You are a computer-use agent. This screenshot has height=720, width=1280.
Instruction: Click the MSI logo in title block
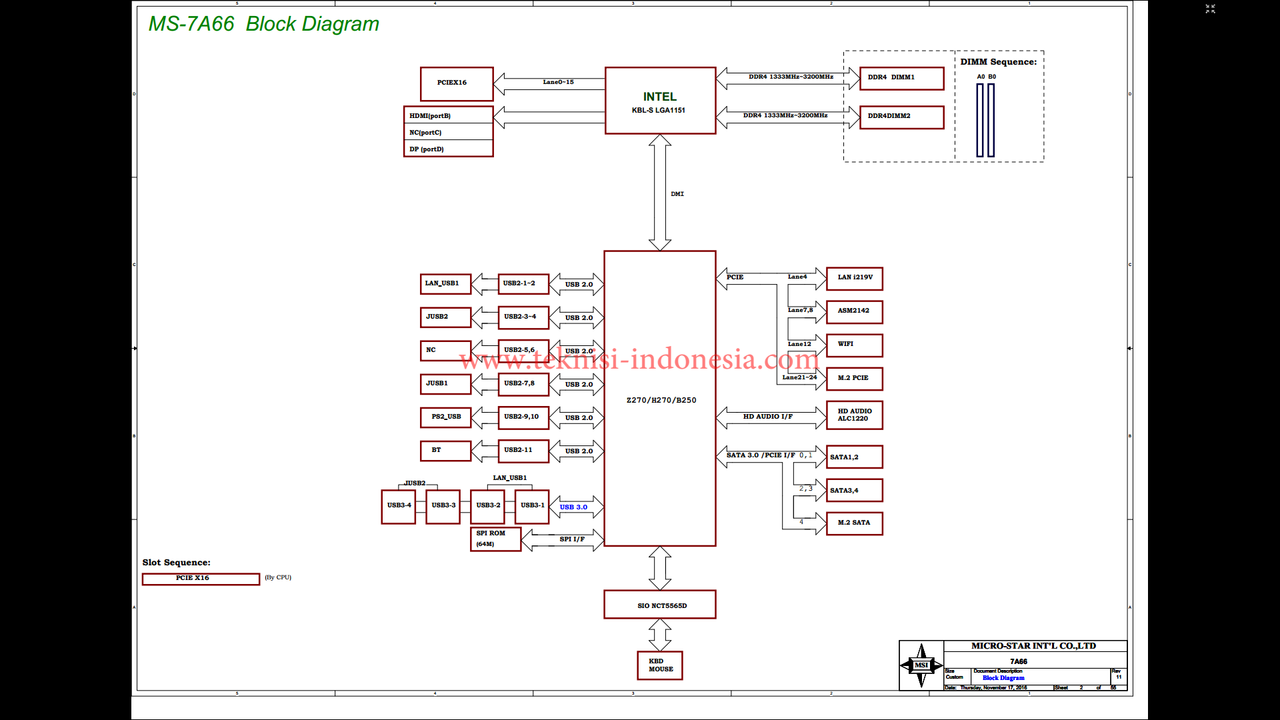click(x=921, y=665)
